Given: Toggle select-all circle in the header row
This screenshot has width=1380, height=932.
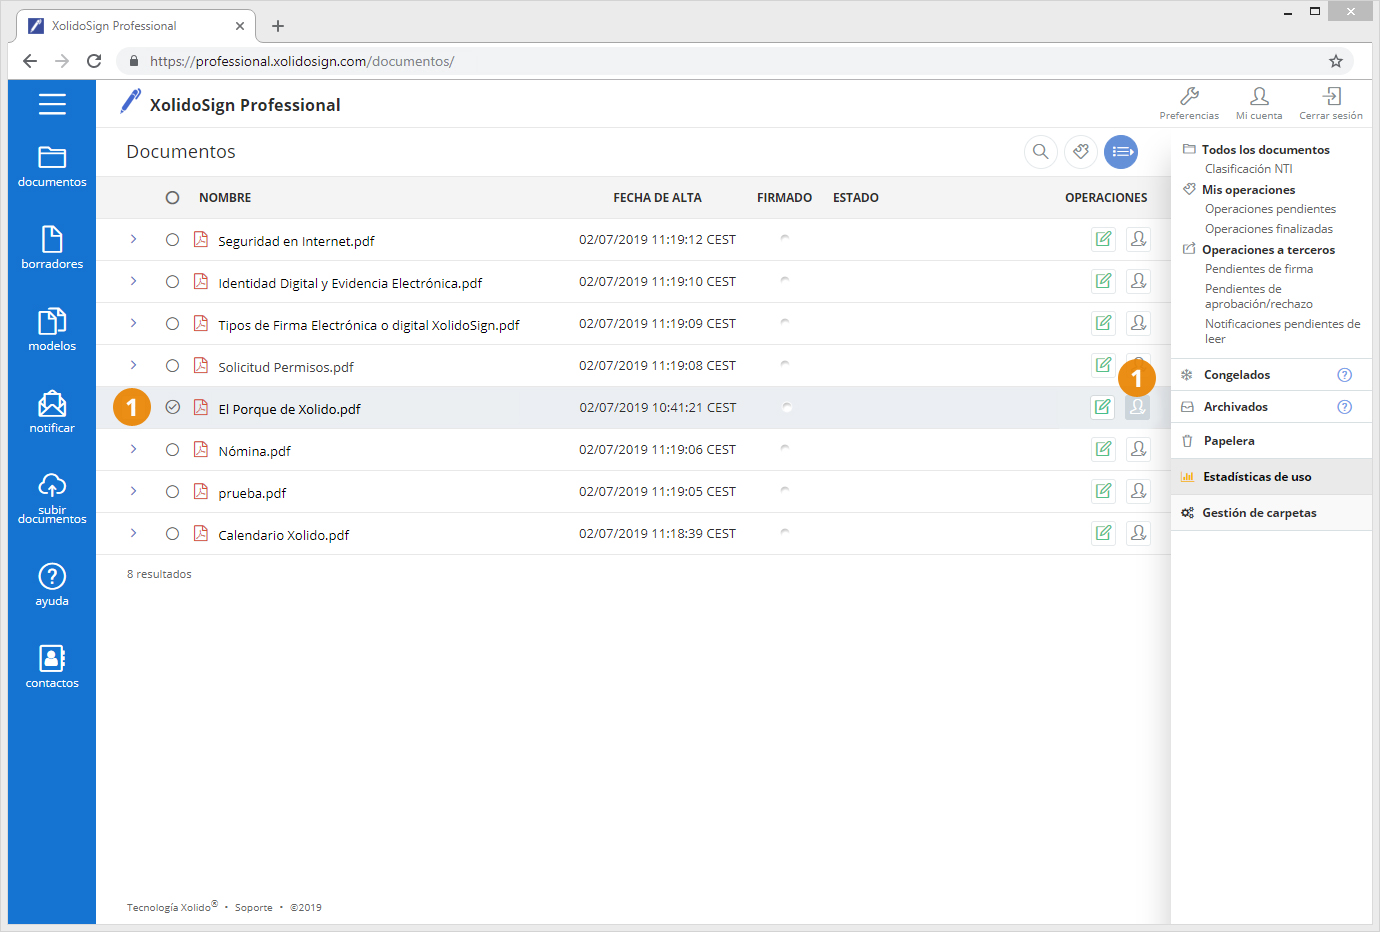Looking at the screenshot, I should 173,198.
